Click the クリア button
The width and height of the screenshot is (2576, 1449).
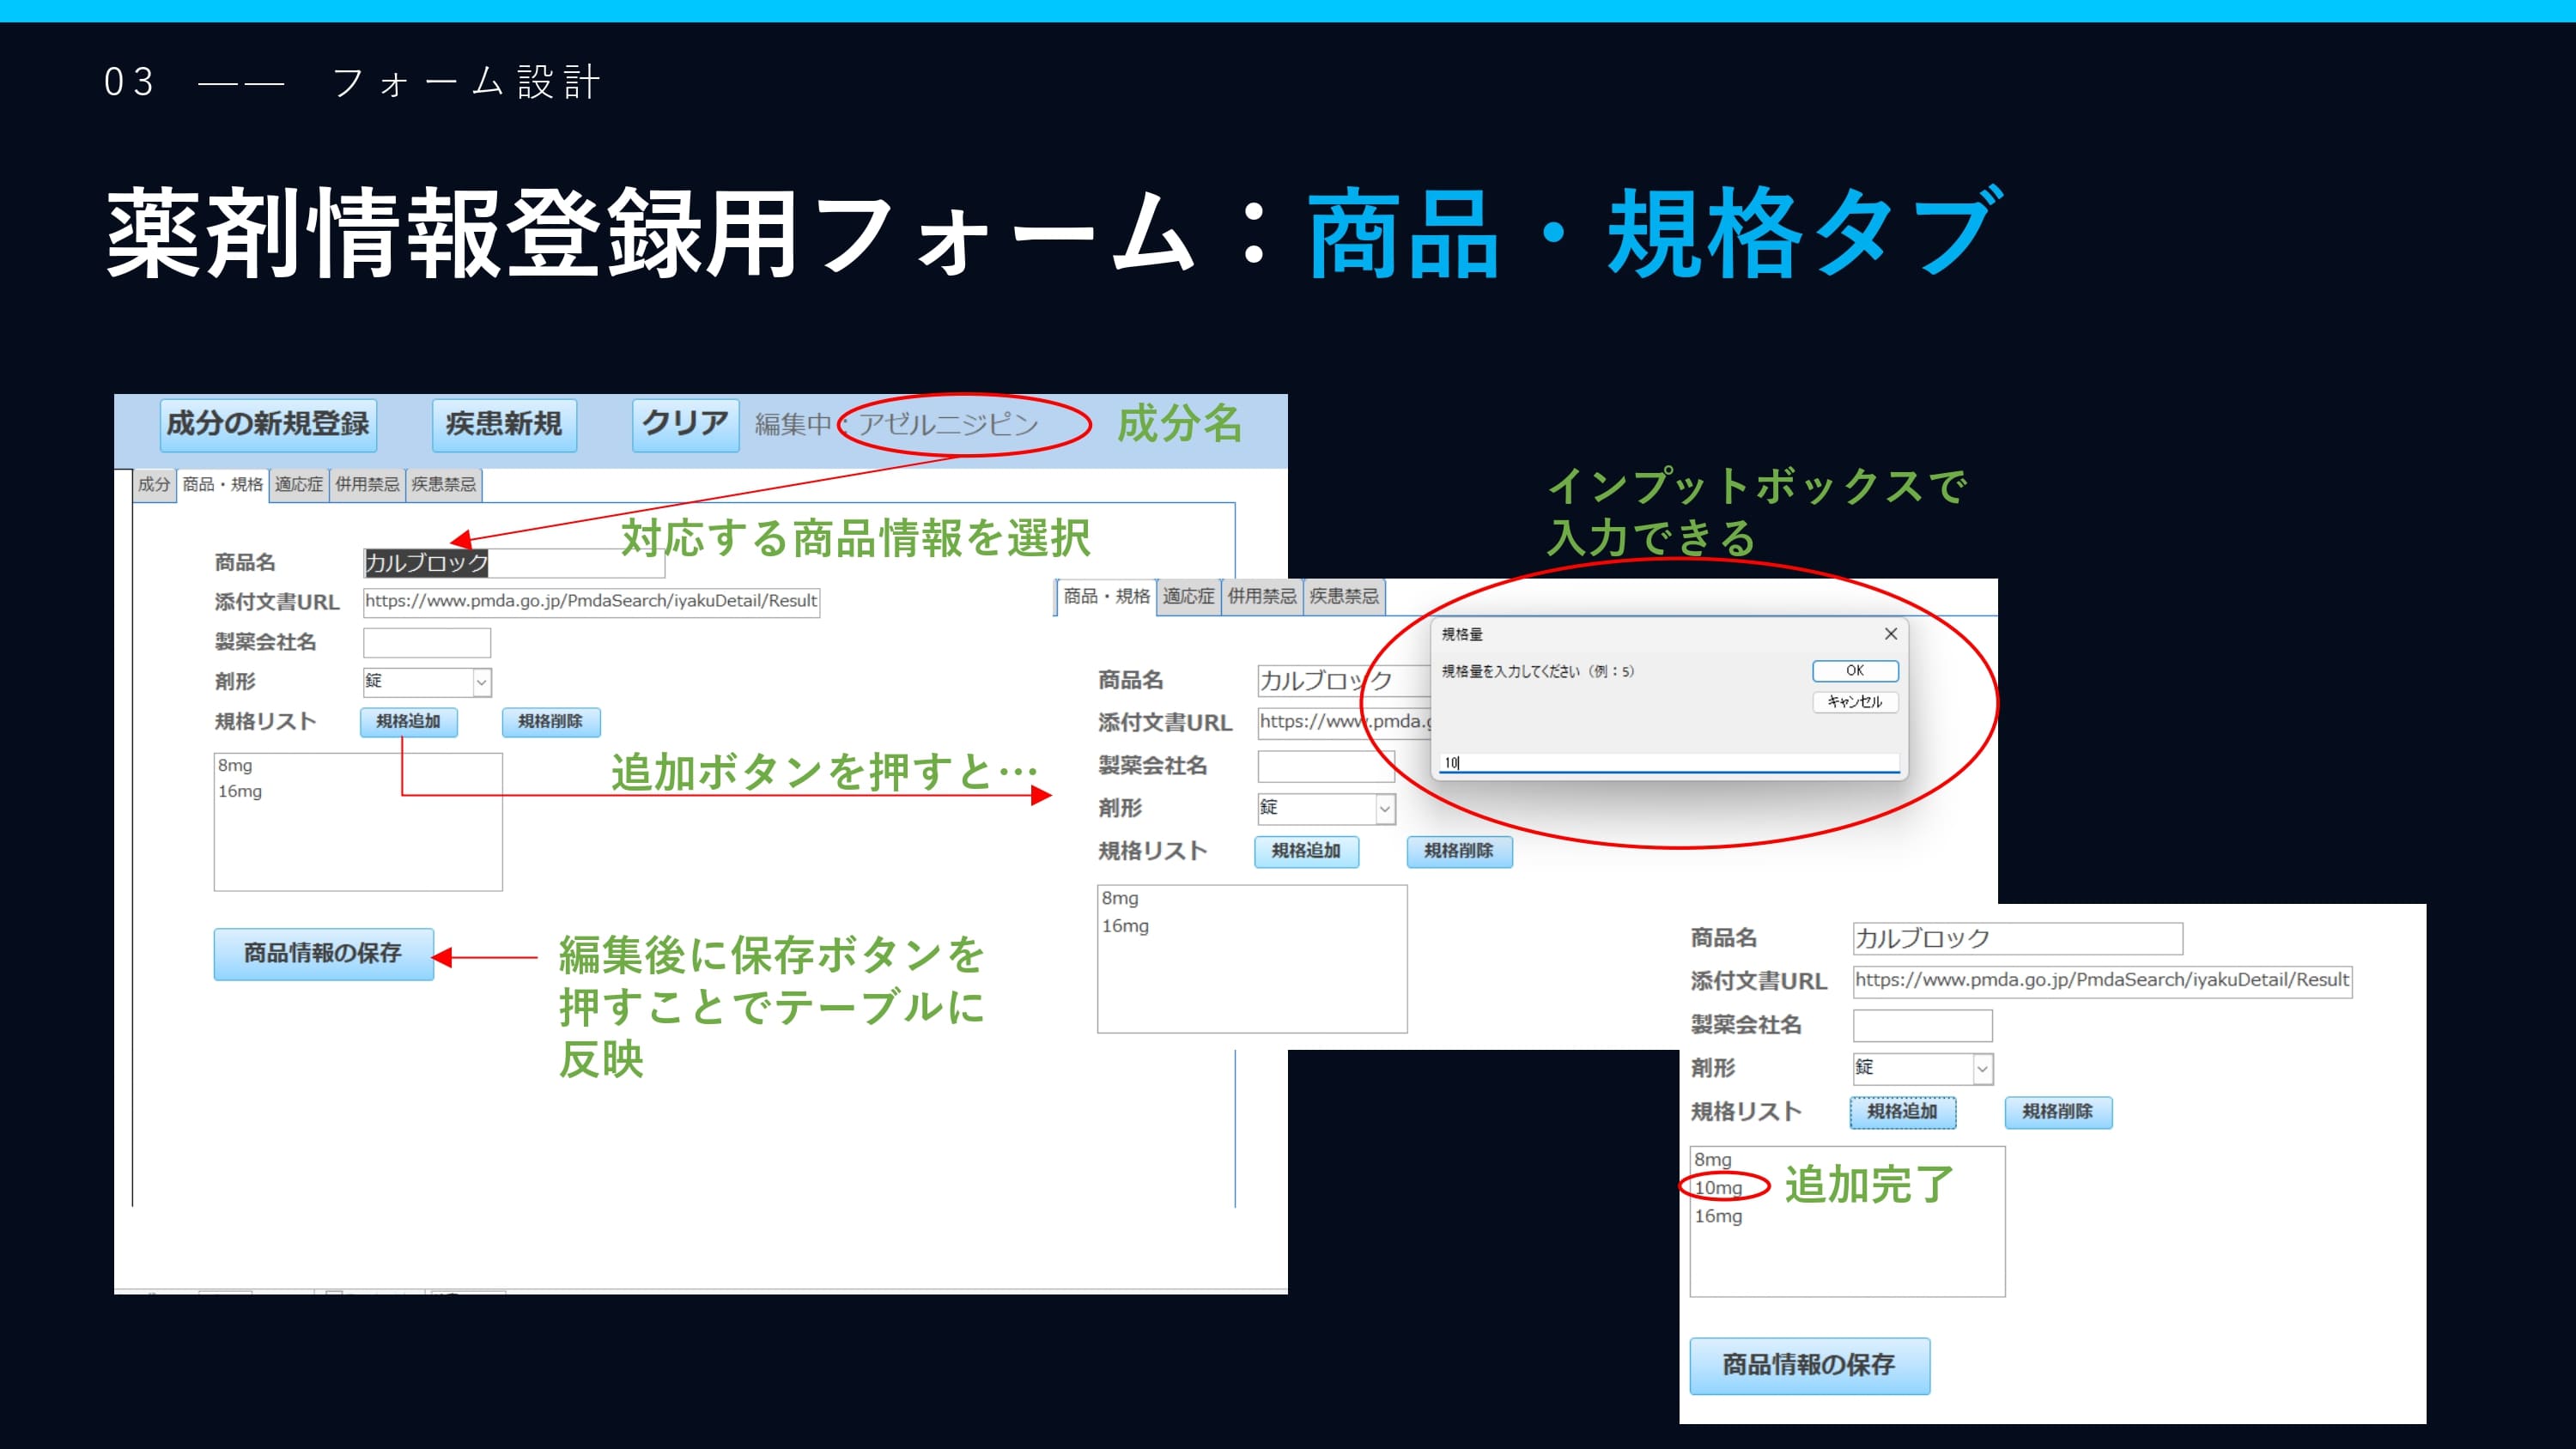tap(685, 424)
